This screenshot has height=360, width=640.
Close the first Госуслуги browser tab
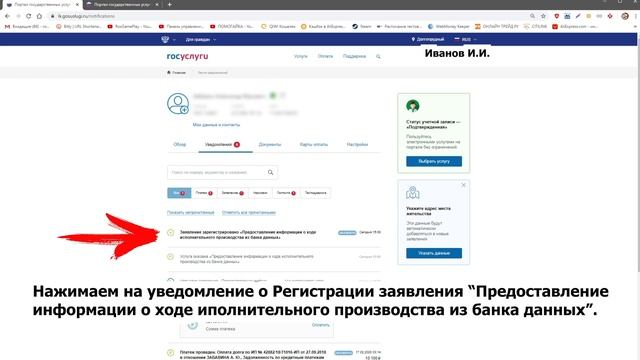tap(77, 4)
